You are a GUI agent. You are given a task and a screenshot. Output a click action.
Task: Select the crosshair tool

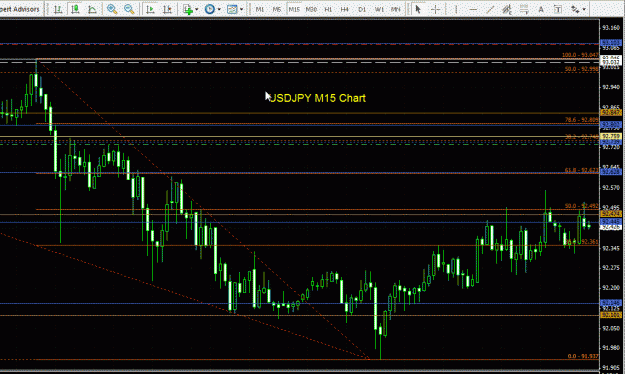(x=435, y=9)
